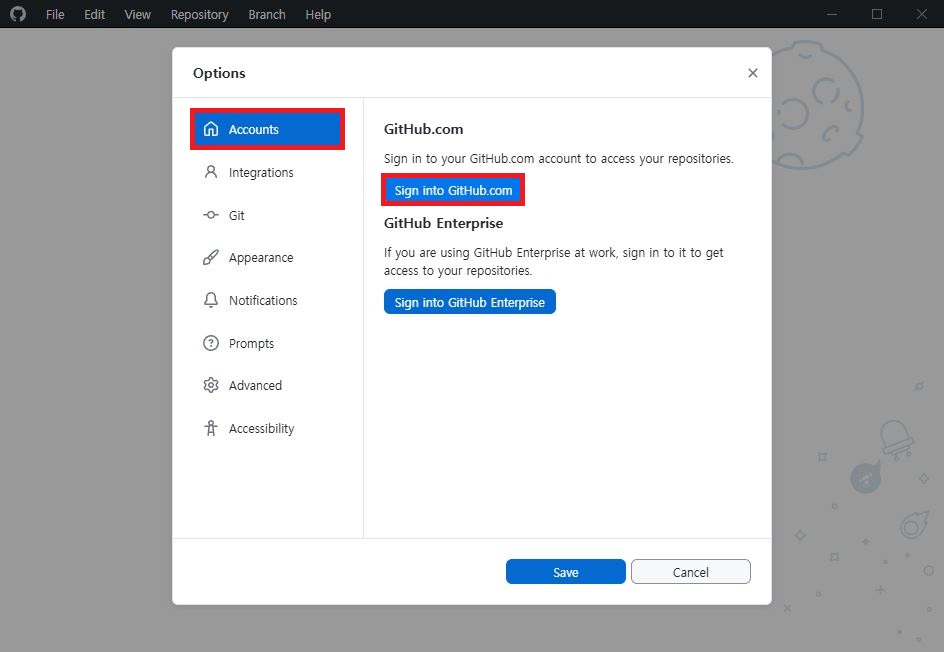Open the Branch menu
944x652 pixels.
pos(267,14)
